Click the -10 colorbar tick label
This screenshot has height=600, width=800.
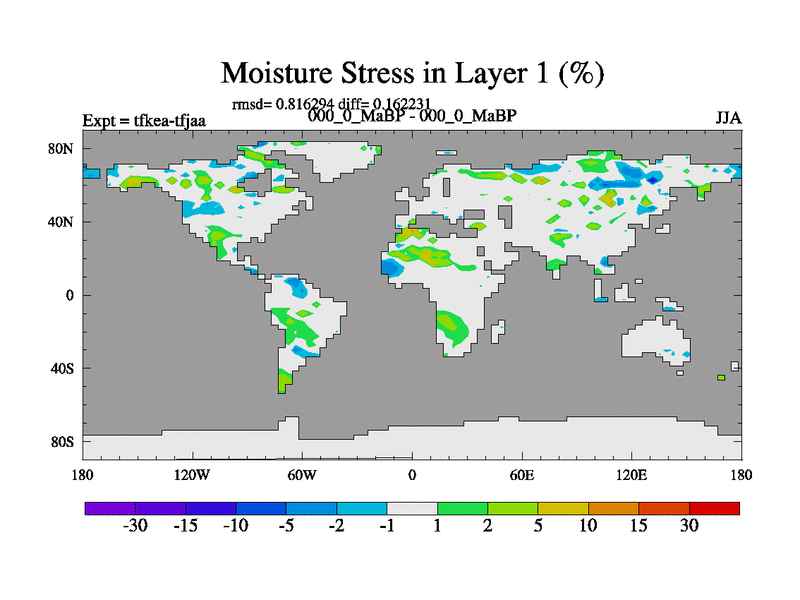(236, 526)
